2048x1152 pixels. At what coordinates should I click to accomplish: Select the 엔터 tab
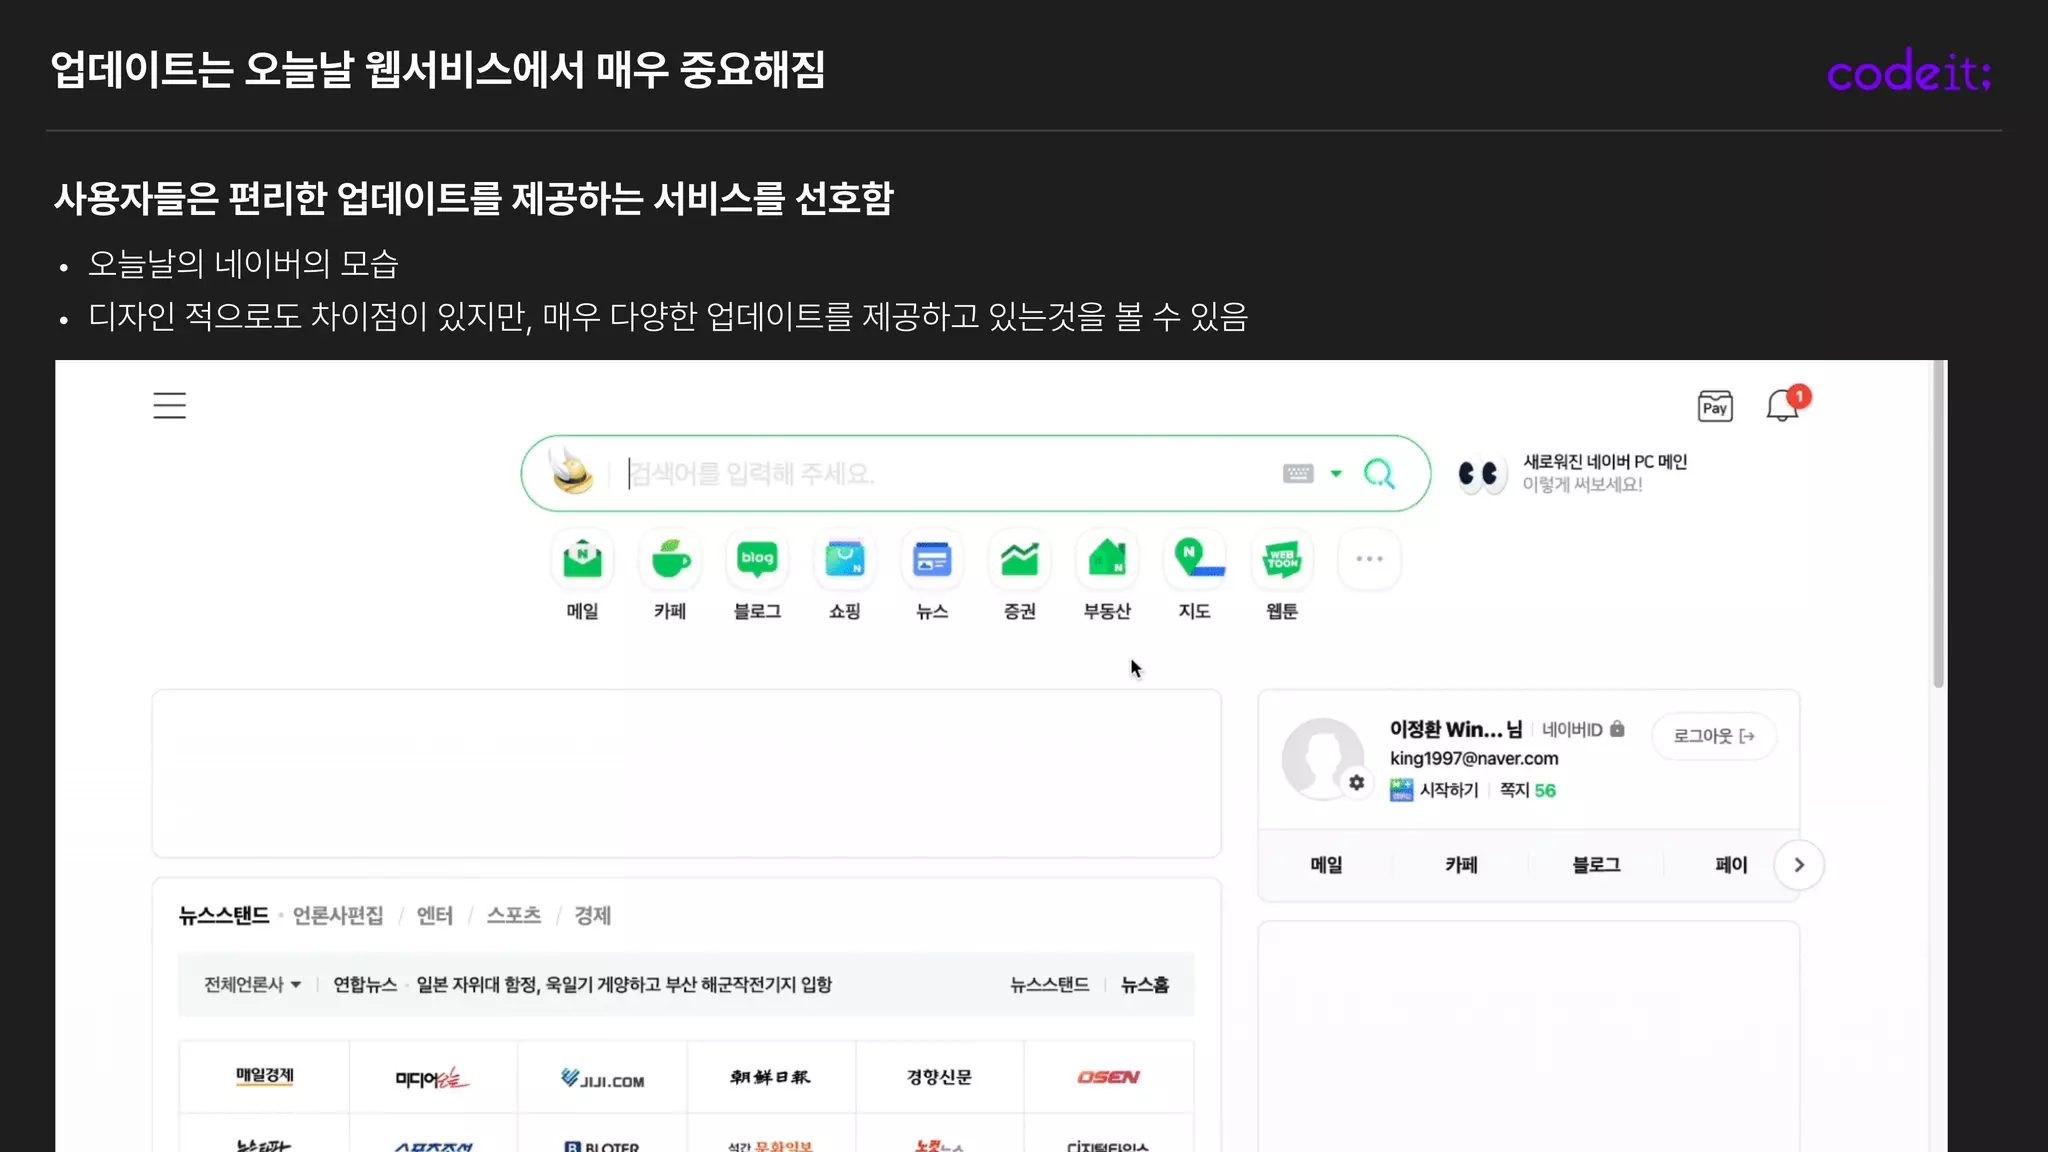[434, 915]
